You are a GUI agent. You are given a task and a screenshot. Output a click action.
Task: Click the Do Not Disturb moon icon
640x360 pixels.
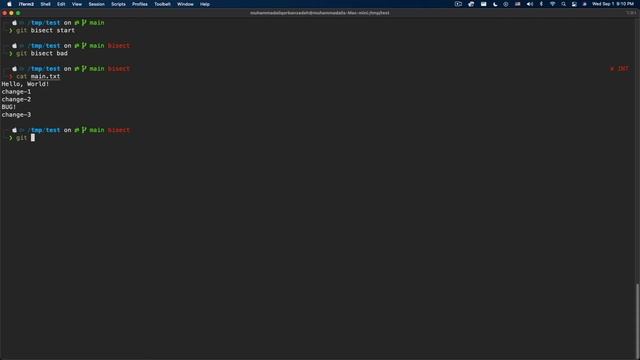(495, 4)
